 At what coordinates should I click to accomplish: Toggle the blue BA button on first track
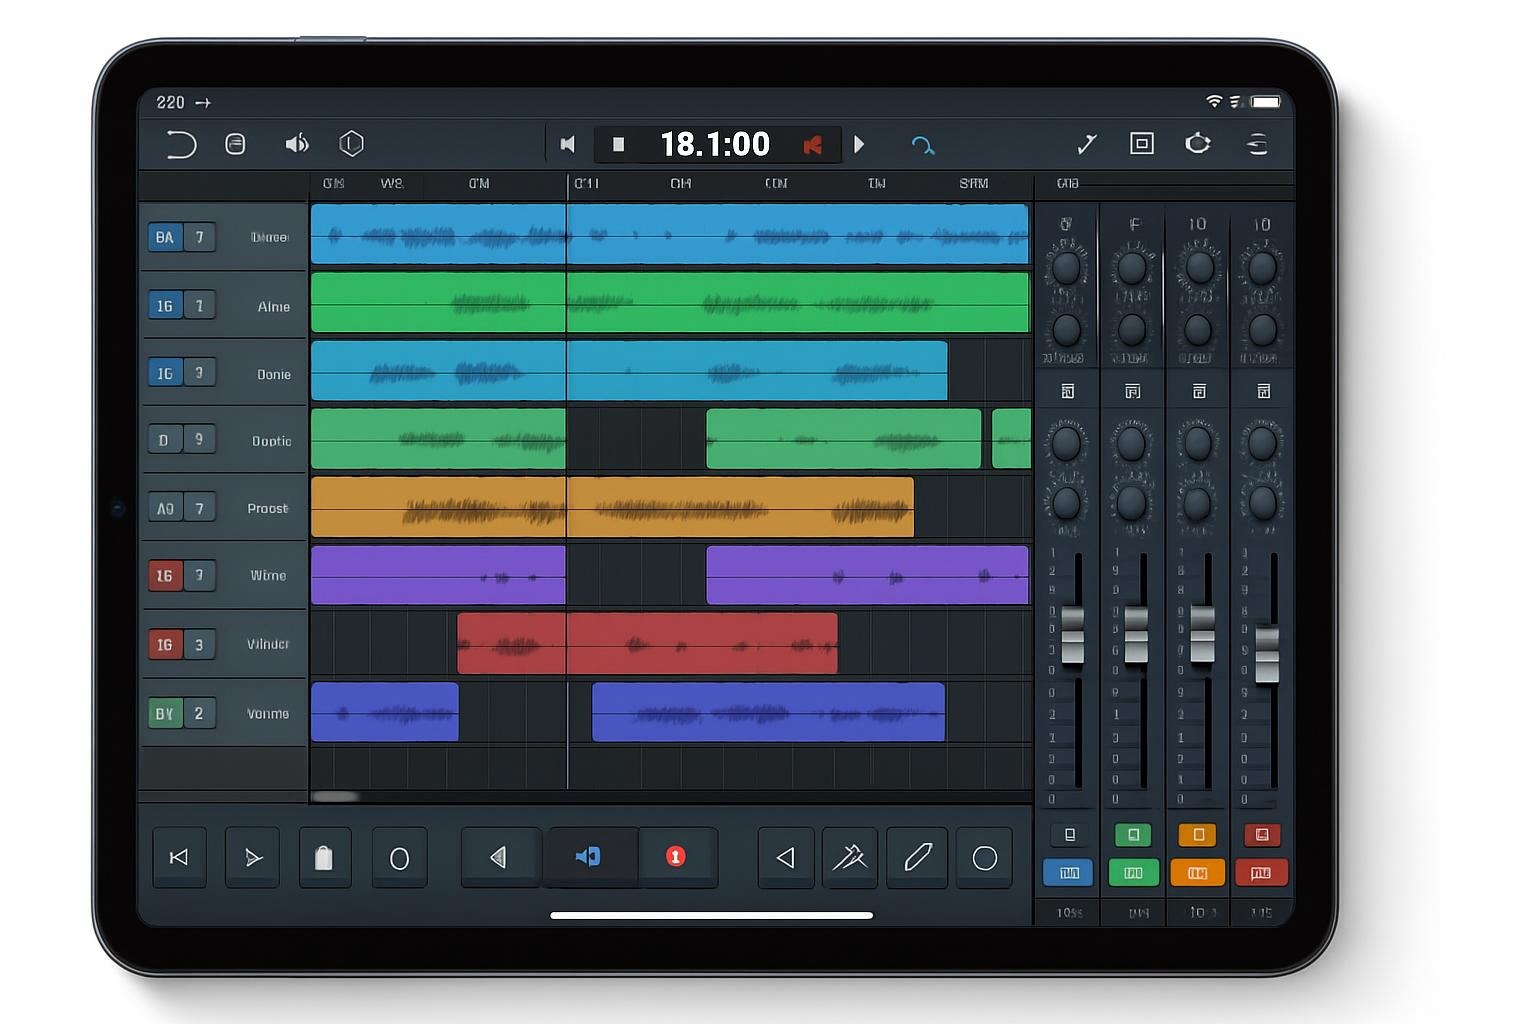(x=164, y=238)
